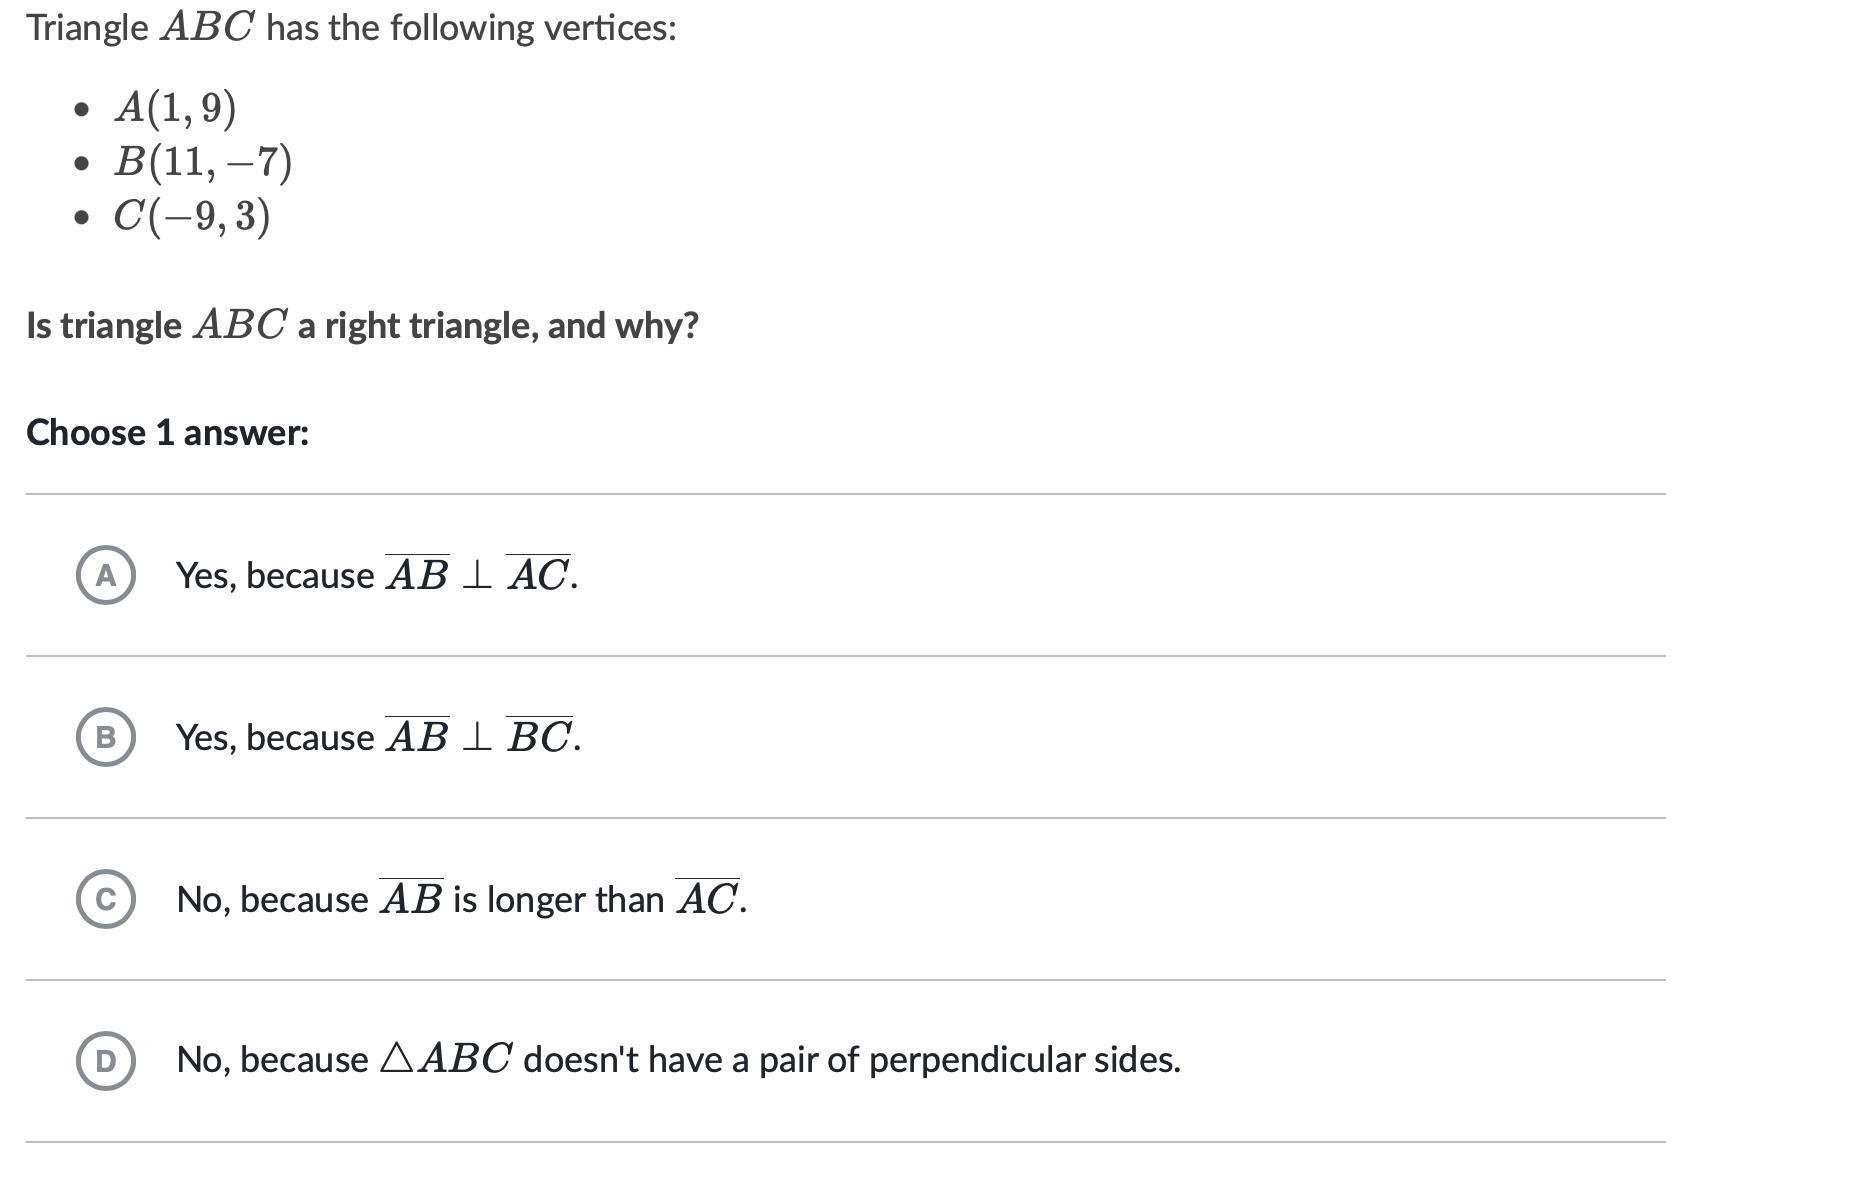Click the 'Is triangle ABC a right triangle' question

[362, 326]
